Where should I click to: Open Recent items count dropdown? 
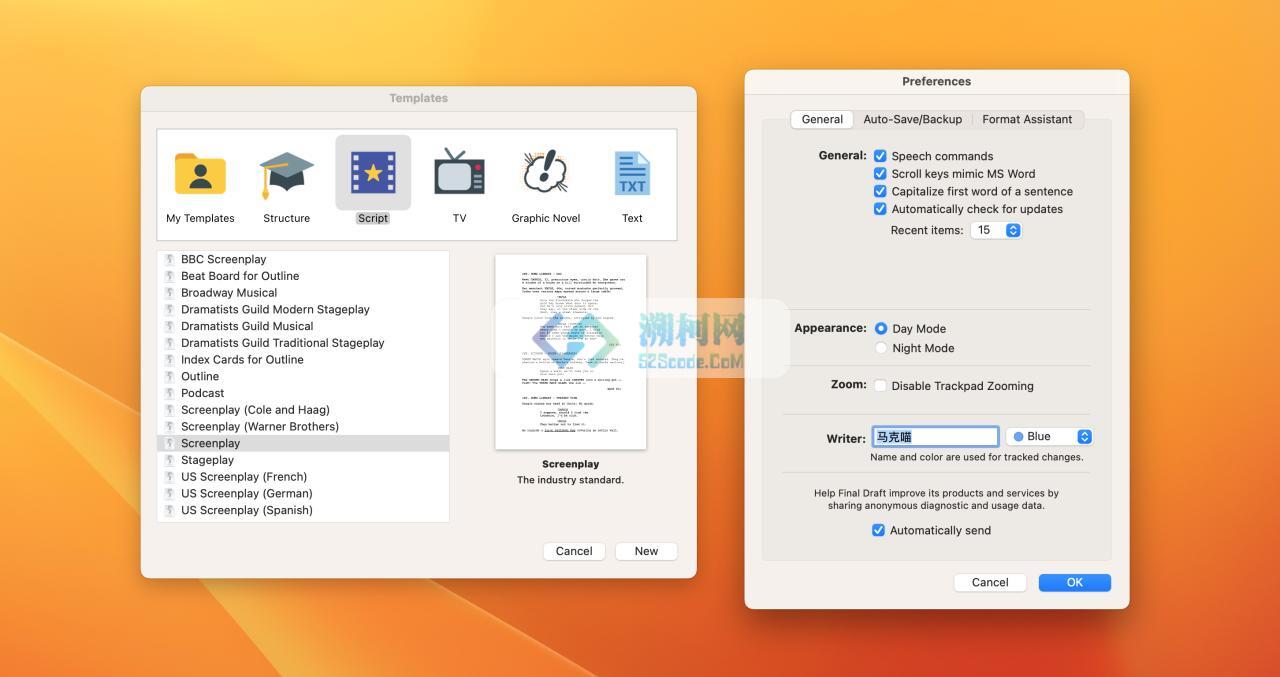[x=996, y=230]
